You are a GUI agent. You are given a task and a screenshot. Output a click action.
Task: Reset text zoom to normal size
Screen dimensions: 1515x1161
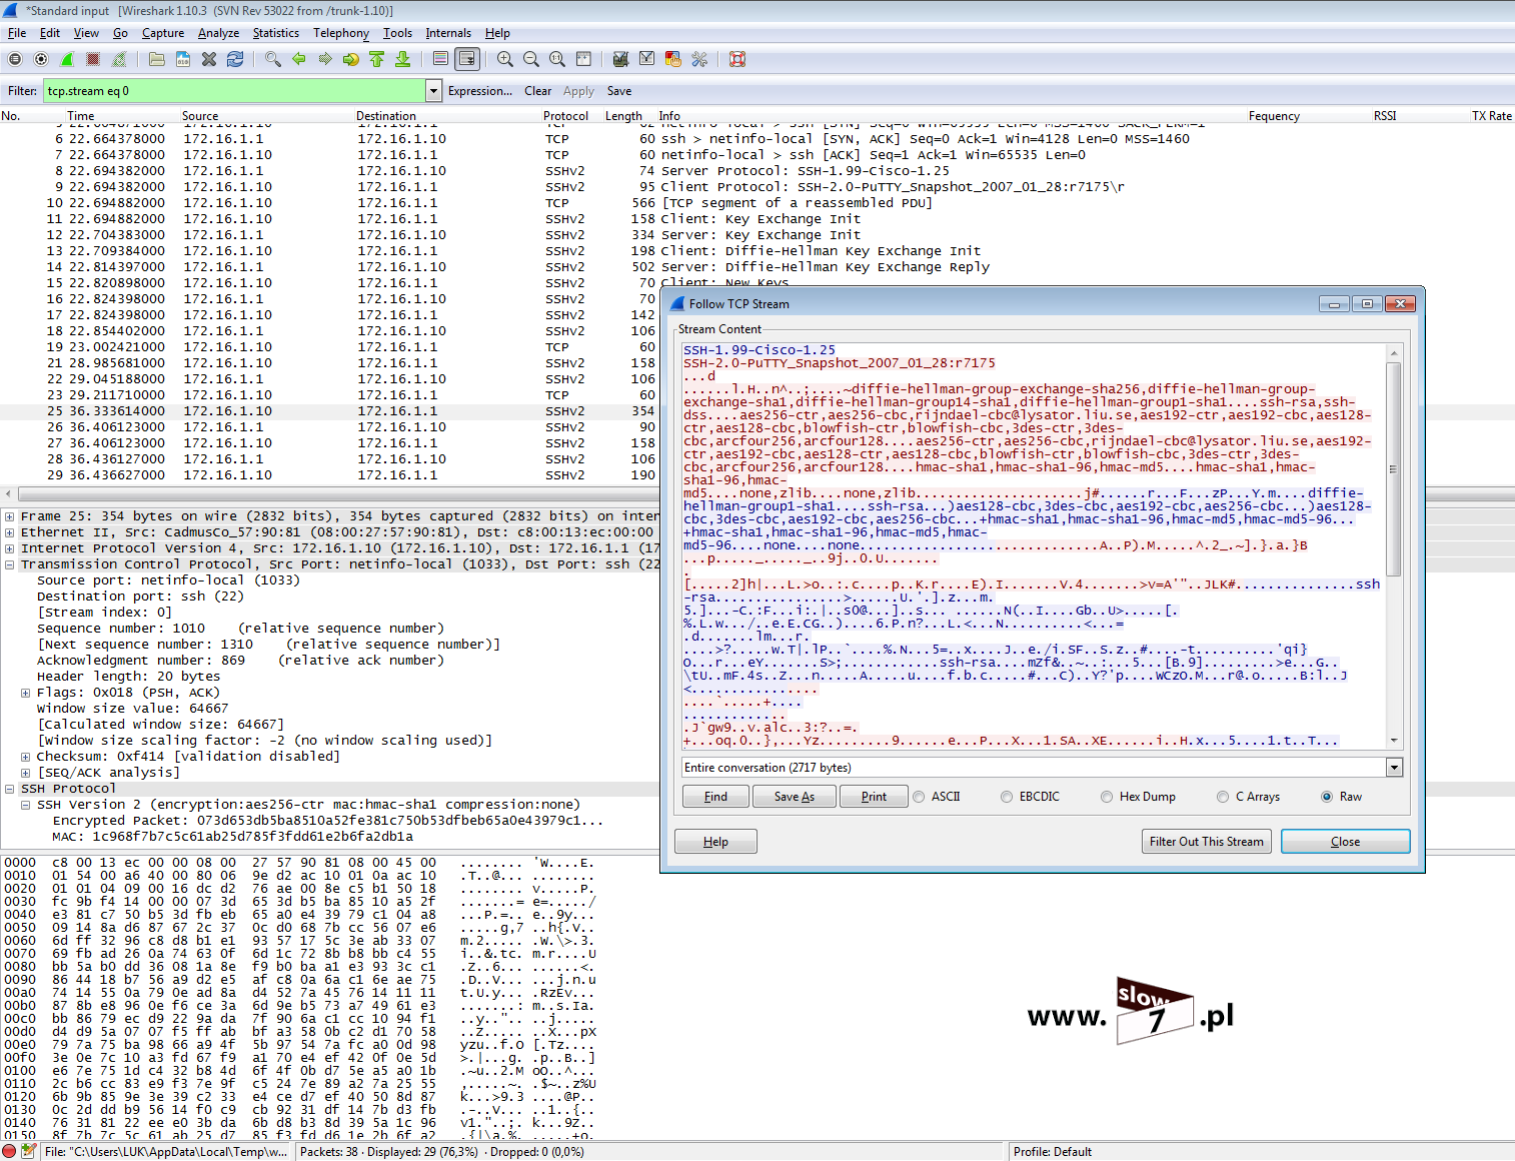point(557,59)
